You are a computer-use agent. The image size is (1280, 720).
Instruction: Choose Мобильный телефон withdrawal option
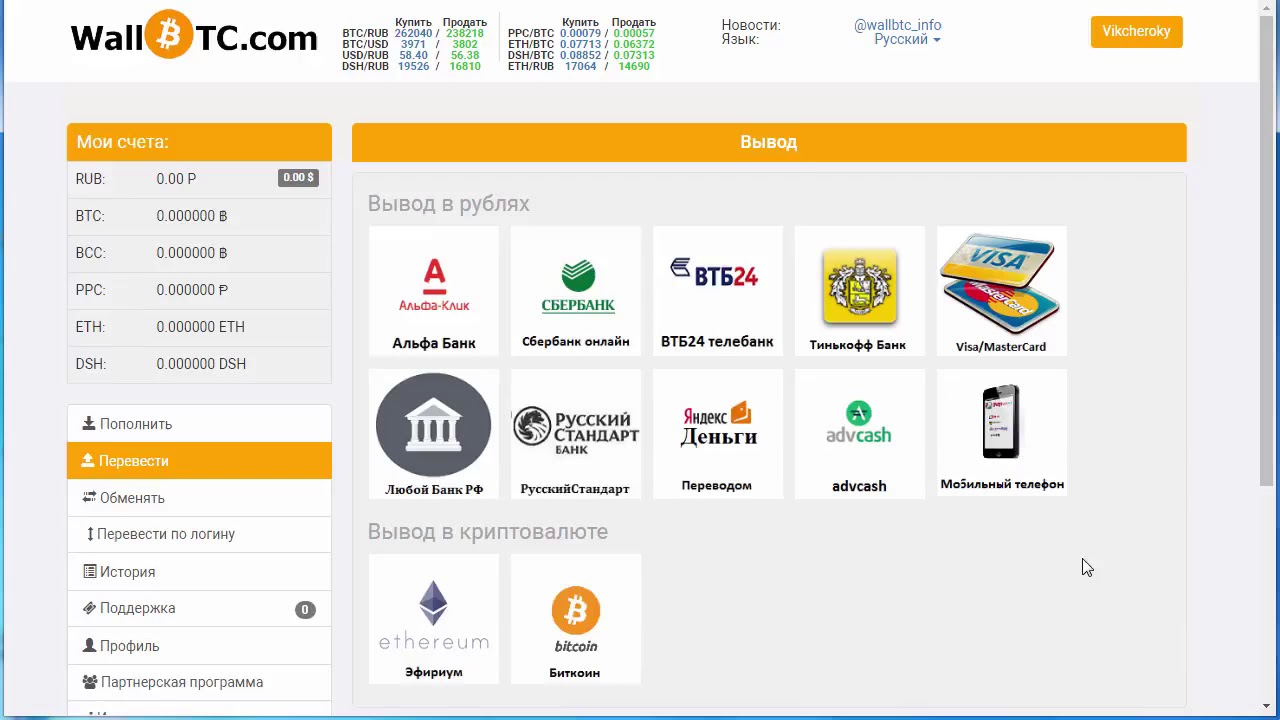1001,434
